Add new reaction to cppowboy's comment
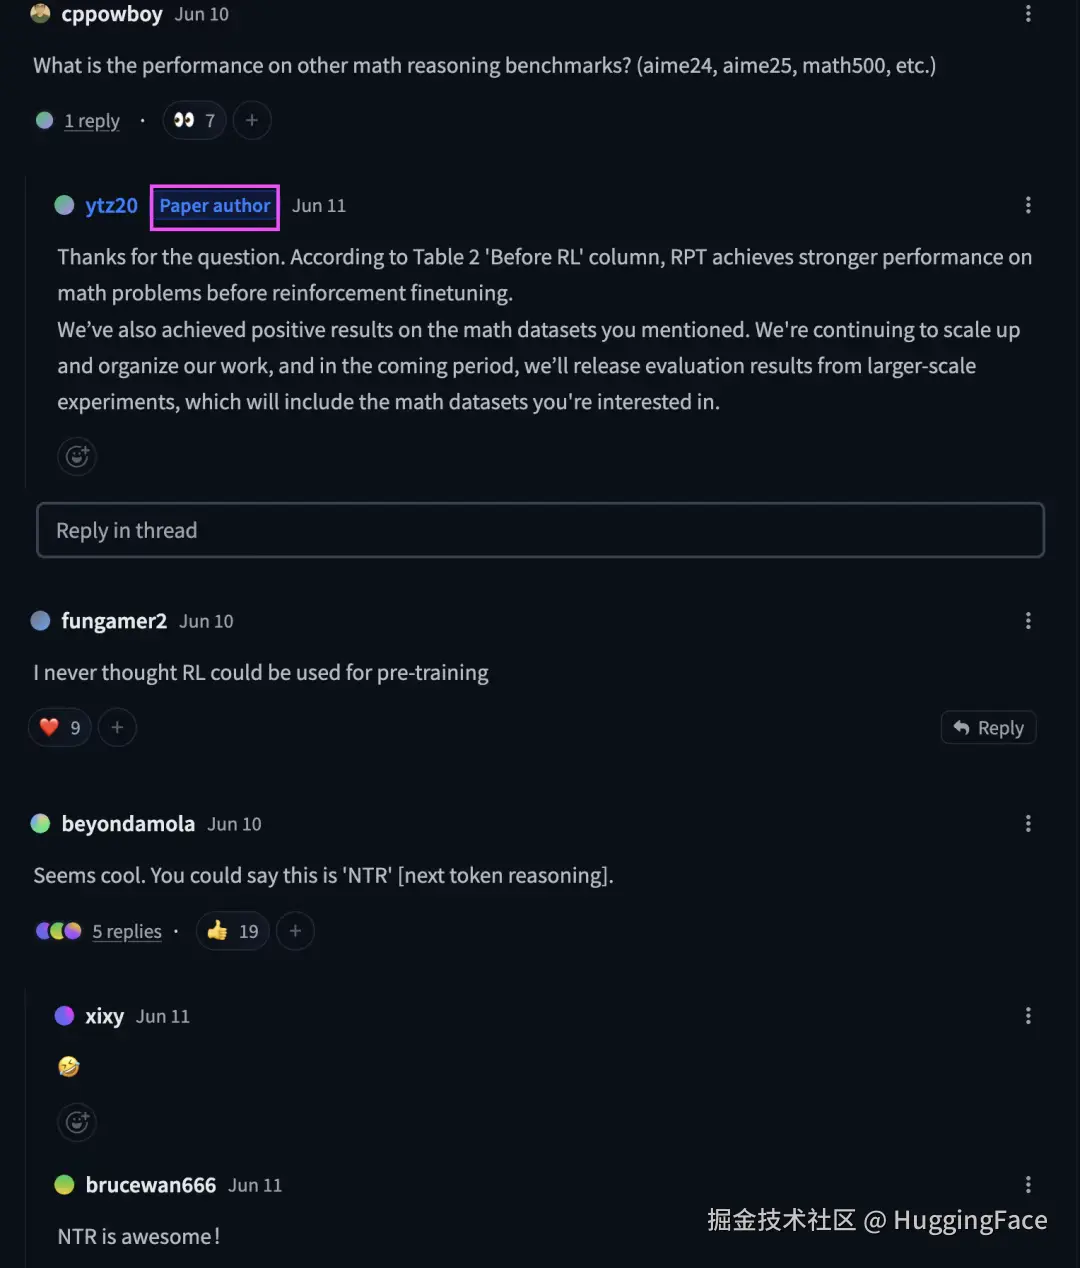 [252, 121]
